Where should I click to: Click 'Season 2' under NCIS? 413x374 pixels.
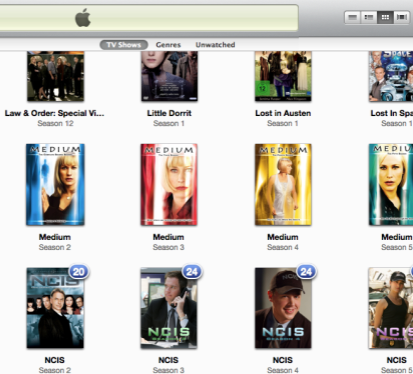click(x=55, y=370)
